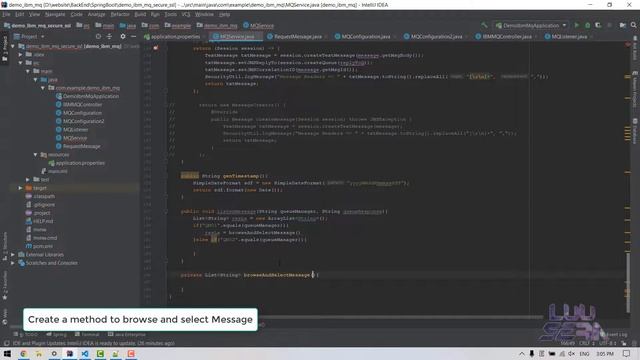Expand the target folder
640x360 pixels.
tap(20, 188)
